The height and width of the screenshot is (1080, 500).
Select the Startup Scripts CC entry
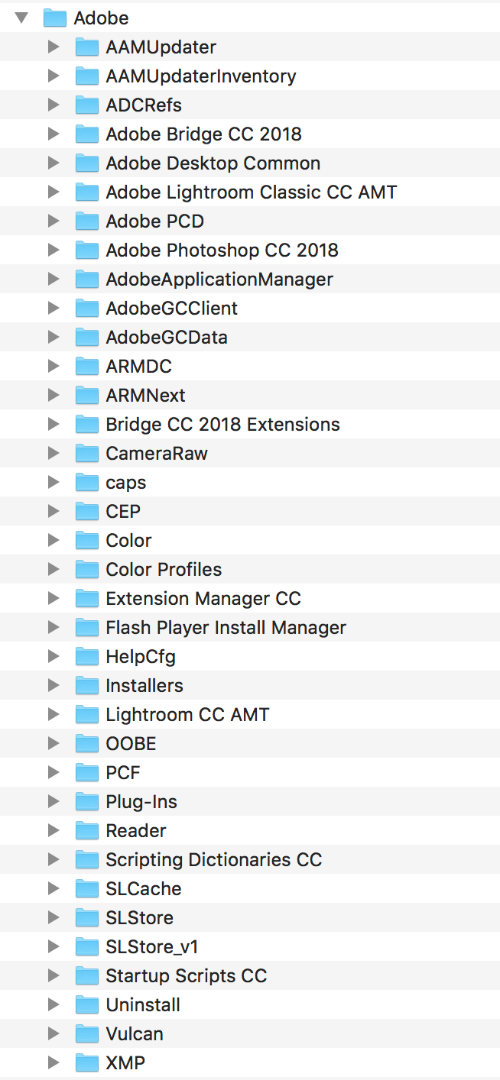[x=186, y=976]
